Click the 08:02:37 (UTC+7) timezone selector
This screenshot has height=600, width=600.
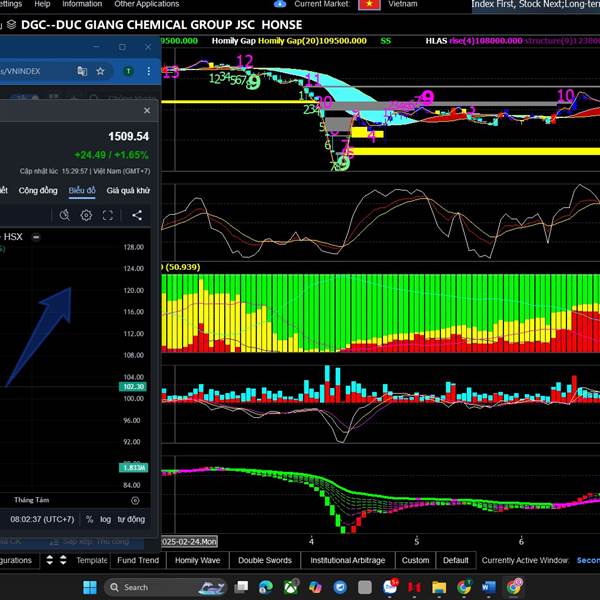tap(42, 519)
